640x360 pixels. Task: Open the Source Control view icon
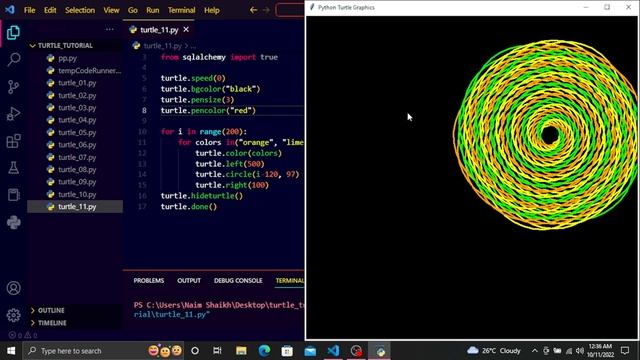point(13,87)
